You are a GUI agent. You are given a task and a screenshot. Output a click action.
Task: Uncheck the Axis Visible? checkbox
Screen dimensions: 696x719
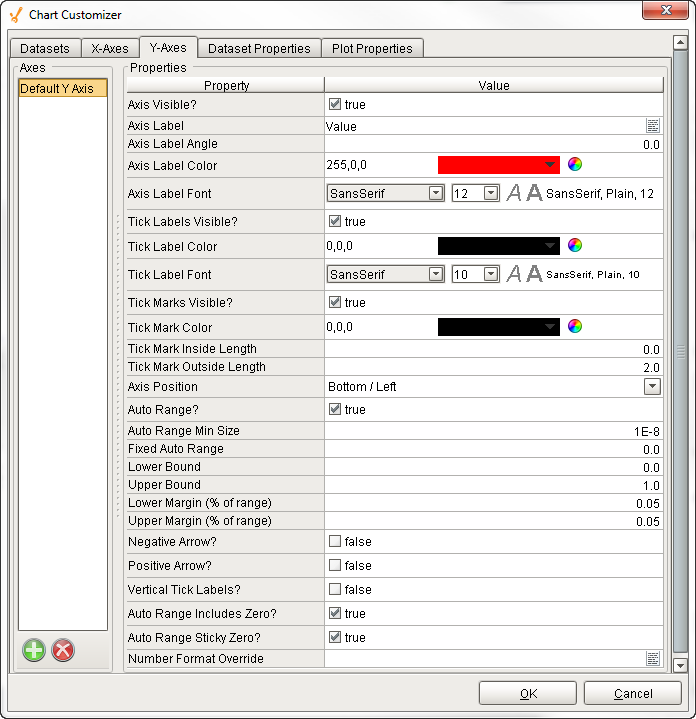tap(335, 104)
